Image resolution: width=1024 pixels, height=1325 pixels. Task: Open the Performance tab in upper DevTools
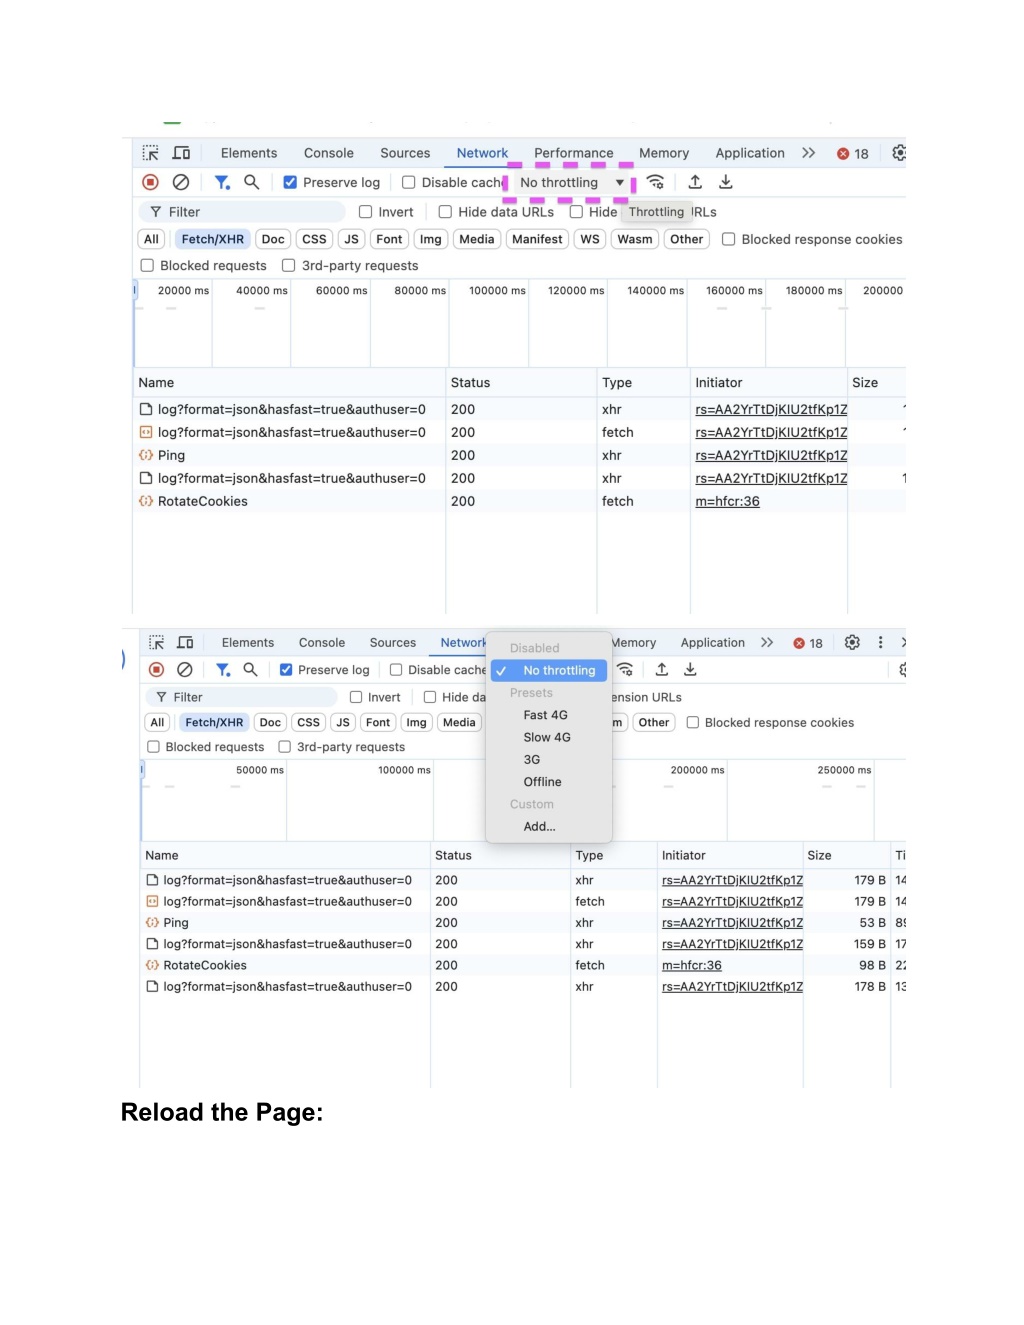pos(574,153)
